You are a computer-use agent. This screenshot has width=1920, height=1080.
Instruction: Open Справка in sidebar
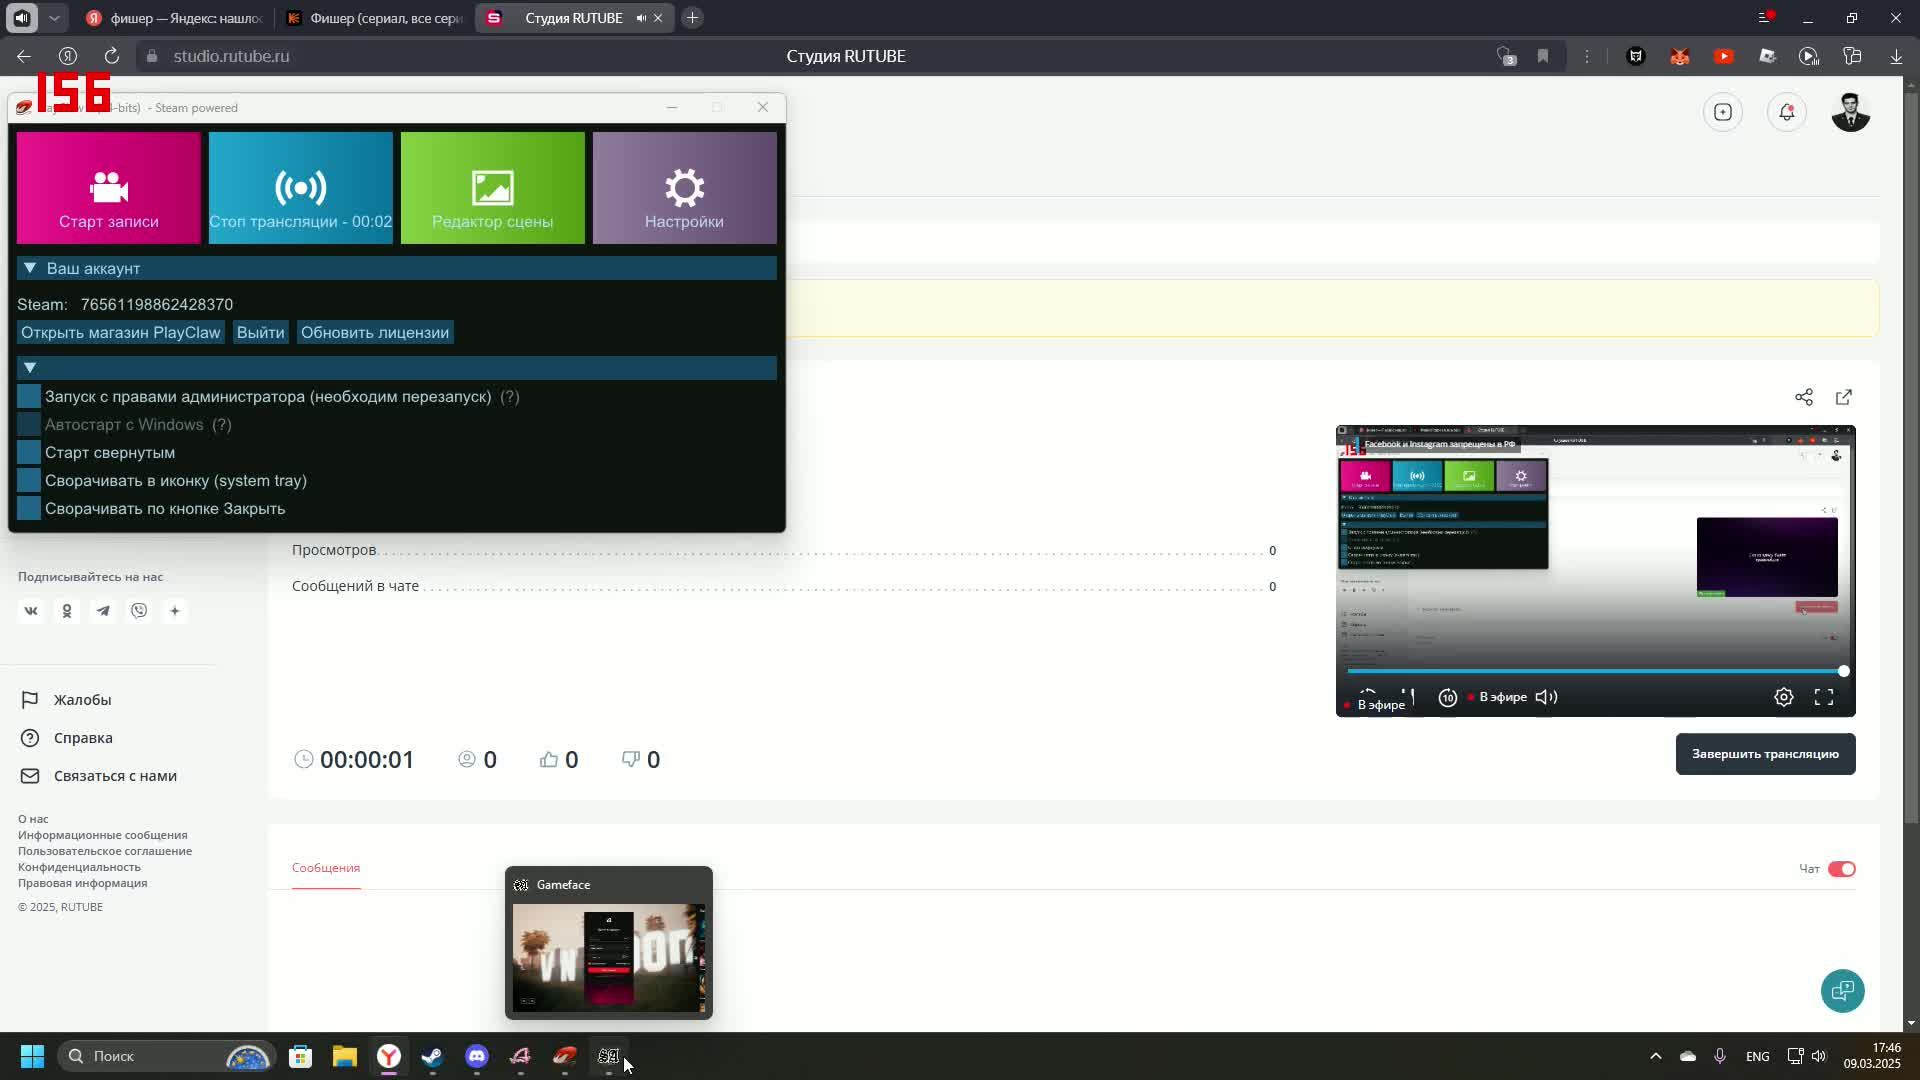(x=67, y=738)
